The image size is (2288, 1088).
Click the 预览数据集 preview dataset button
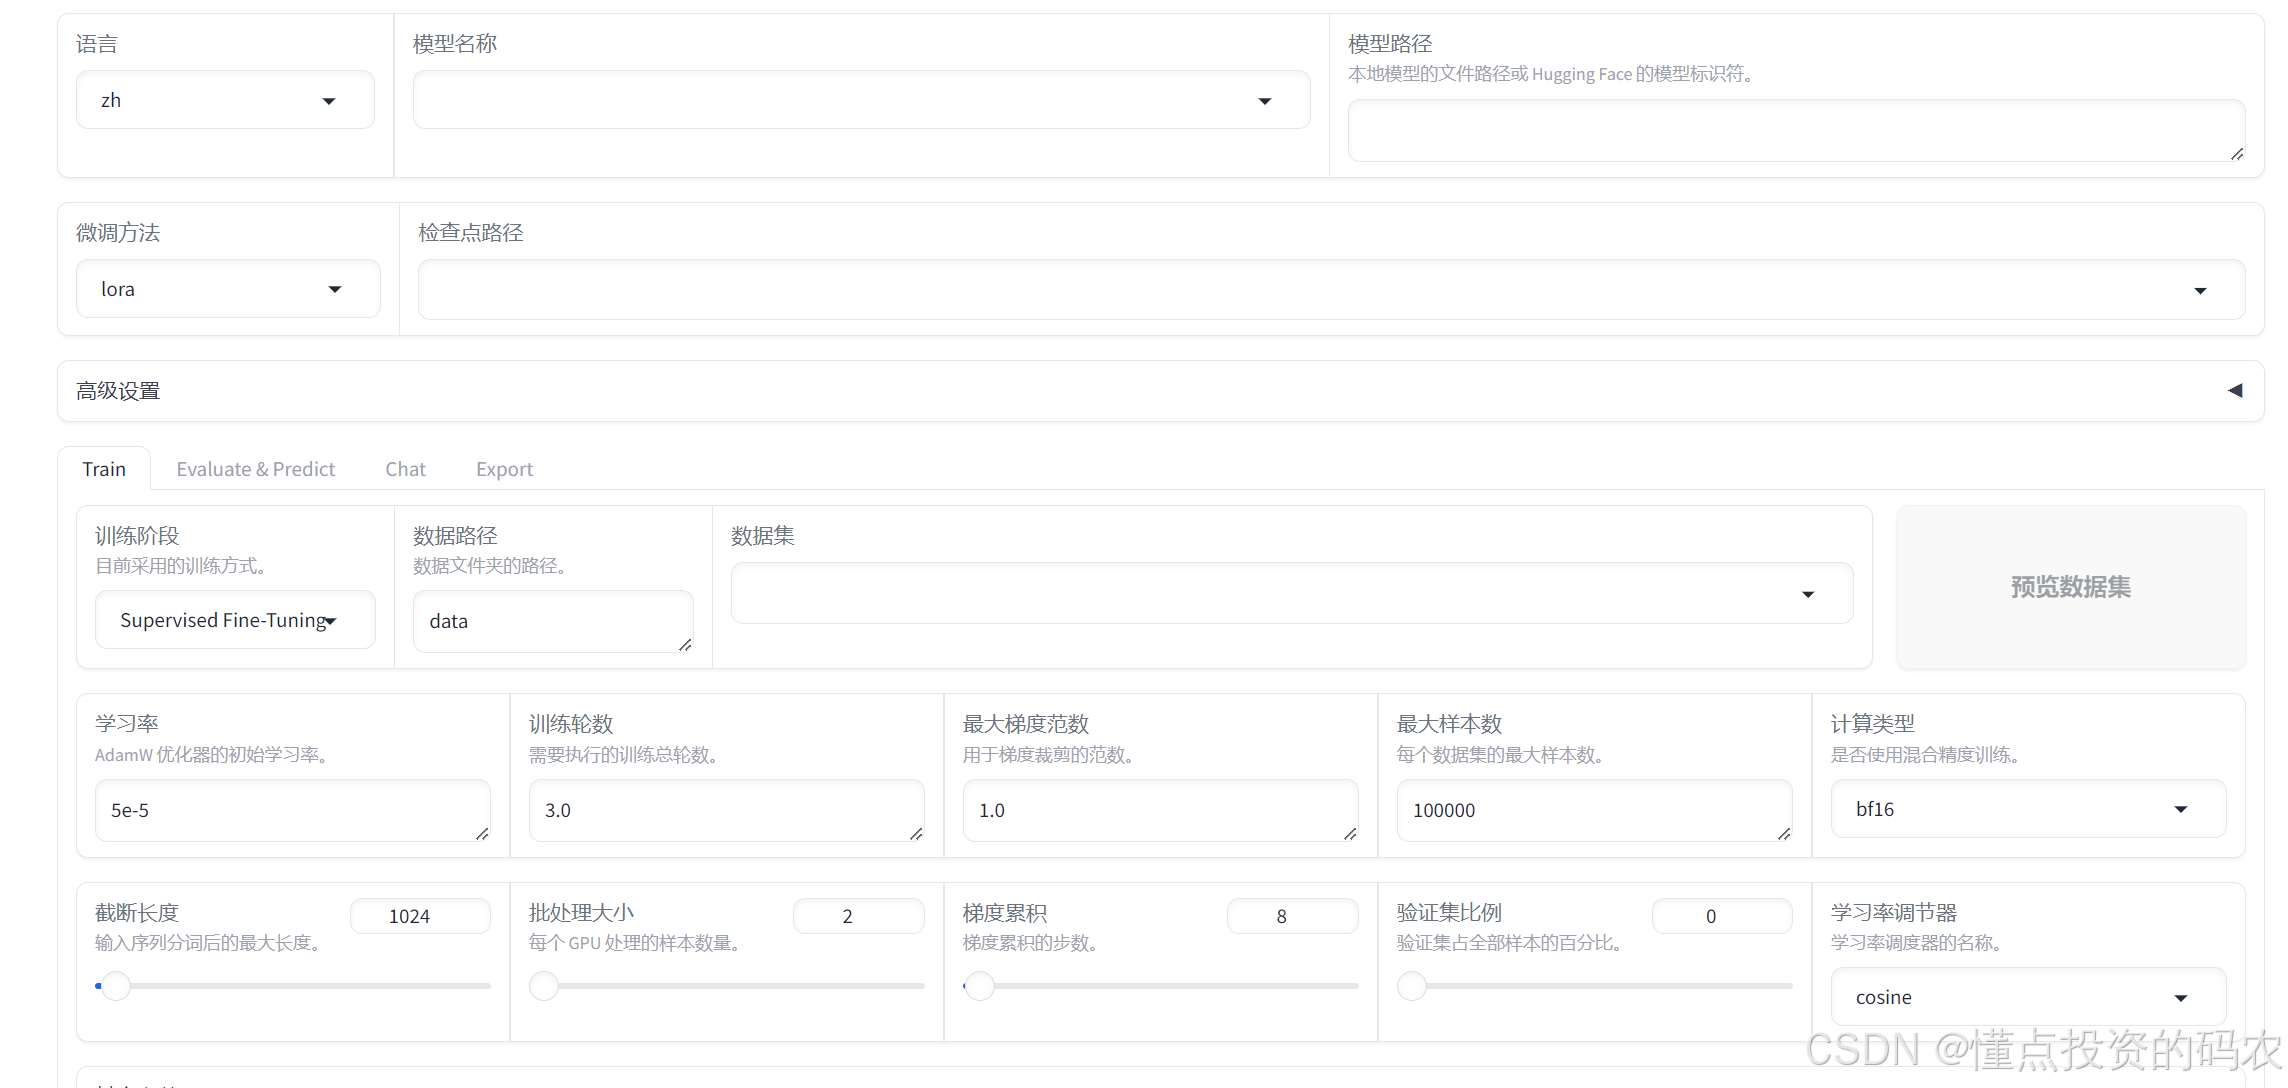click(x=2070, y=587)
